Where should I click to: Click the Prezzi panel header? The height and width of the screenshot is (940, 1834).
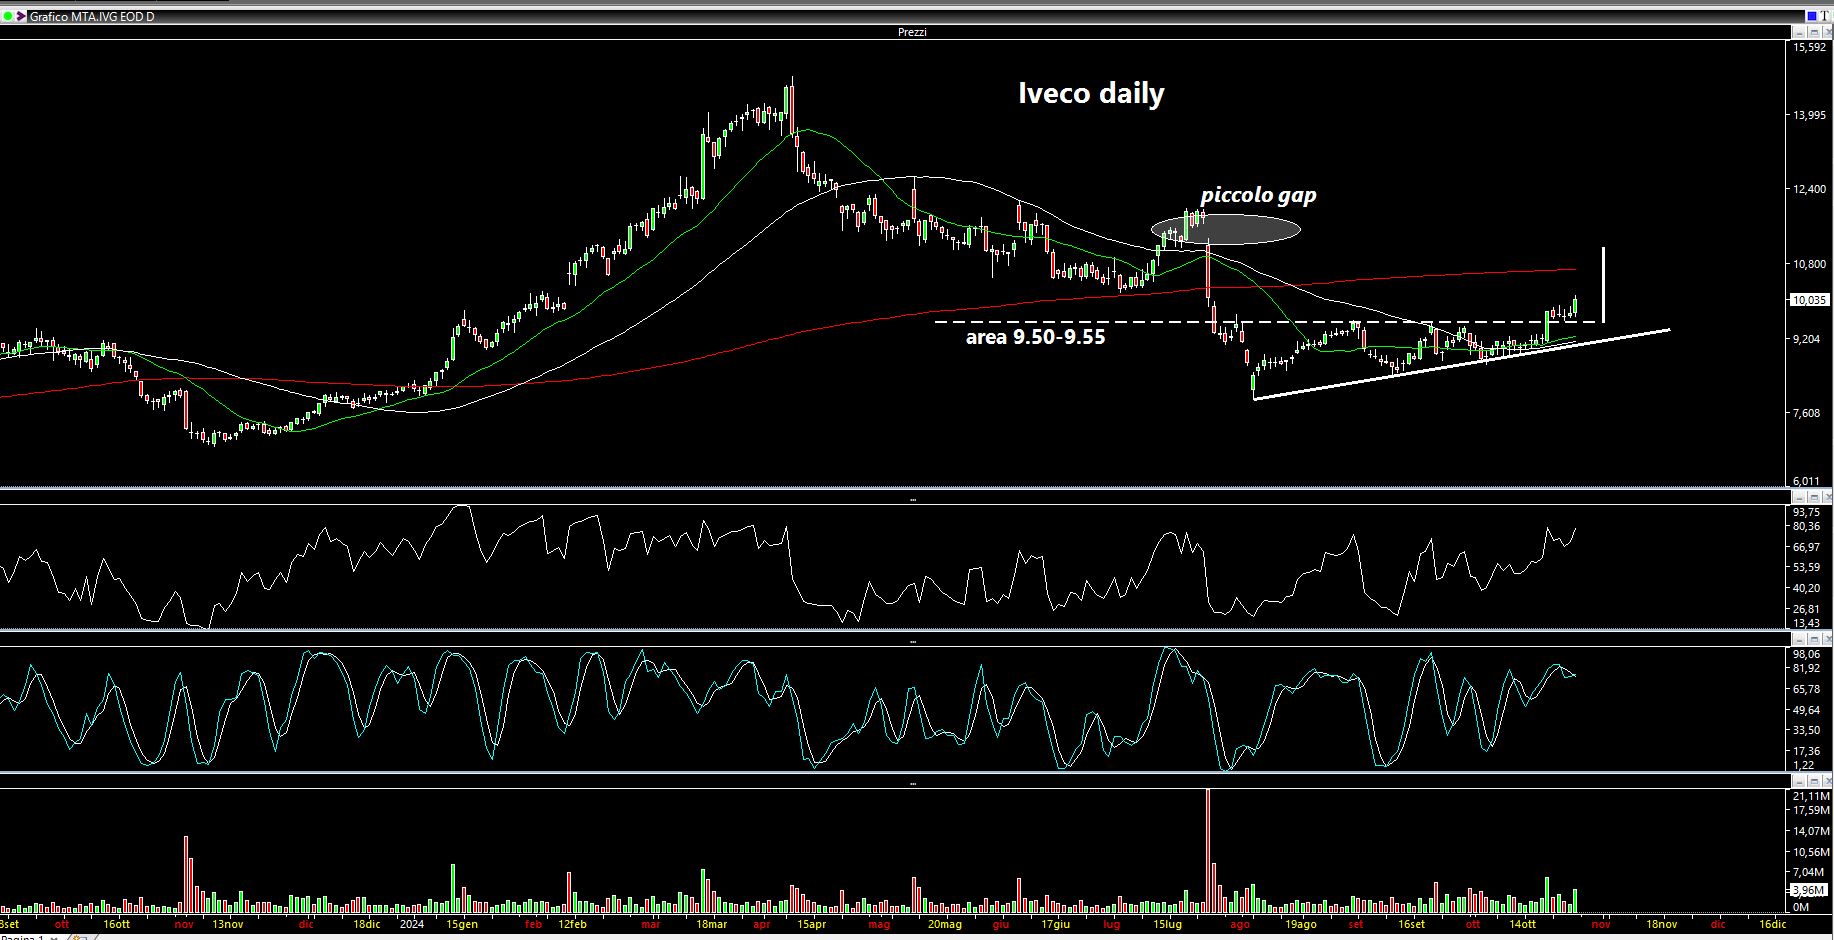pos(912,32)
